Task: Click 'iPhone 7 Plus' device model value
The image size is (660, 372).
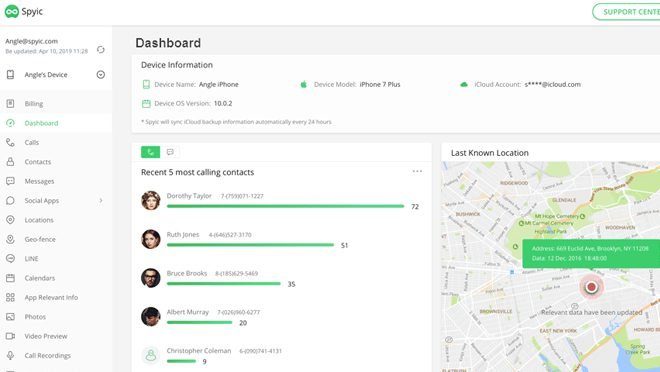Action: click(380, 85)
